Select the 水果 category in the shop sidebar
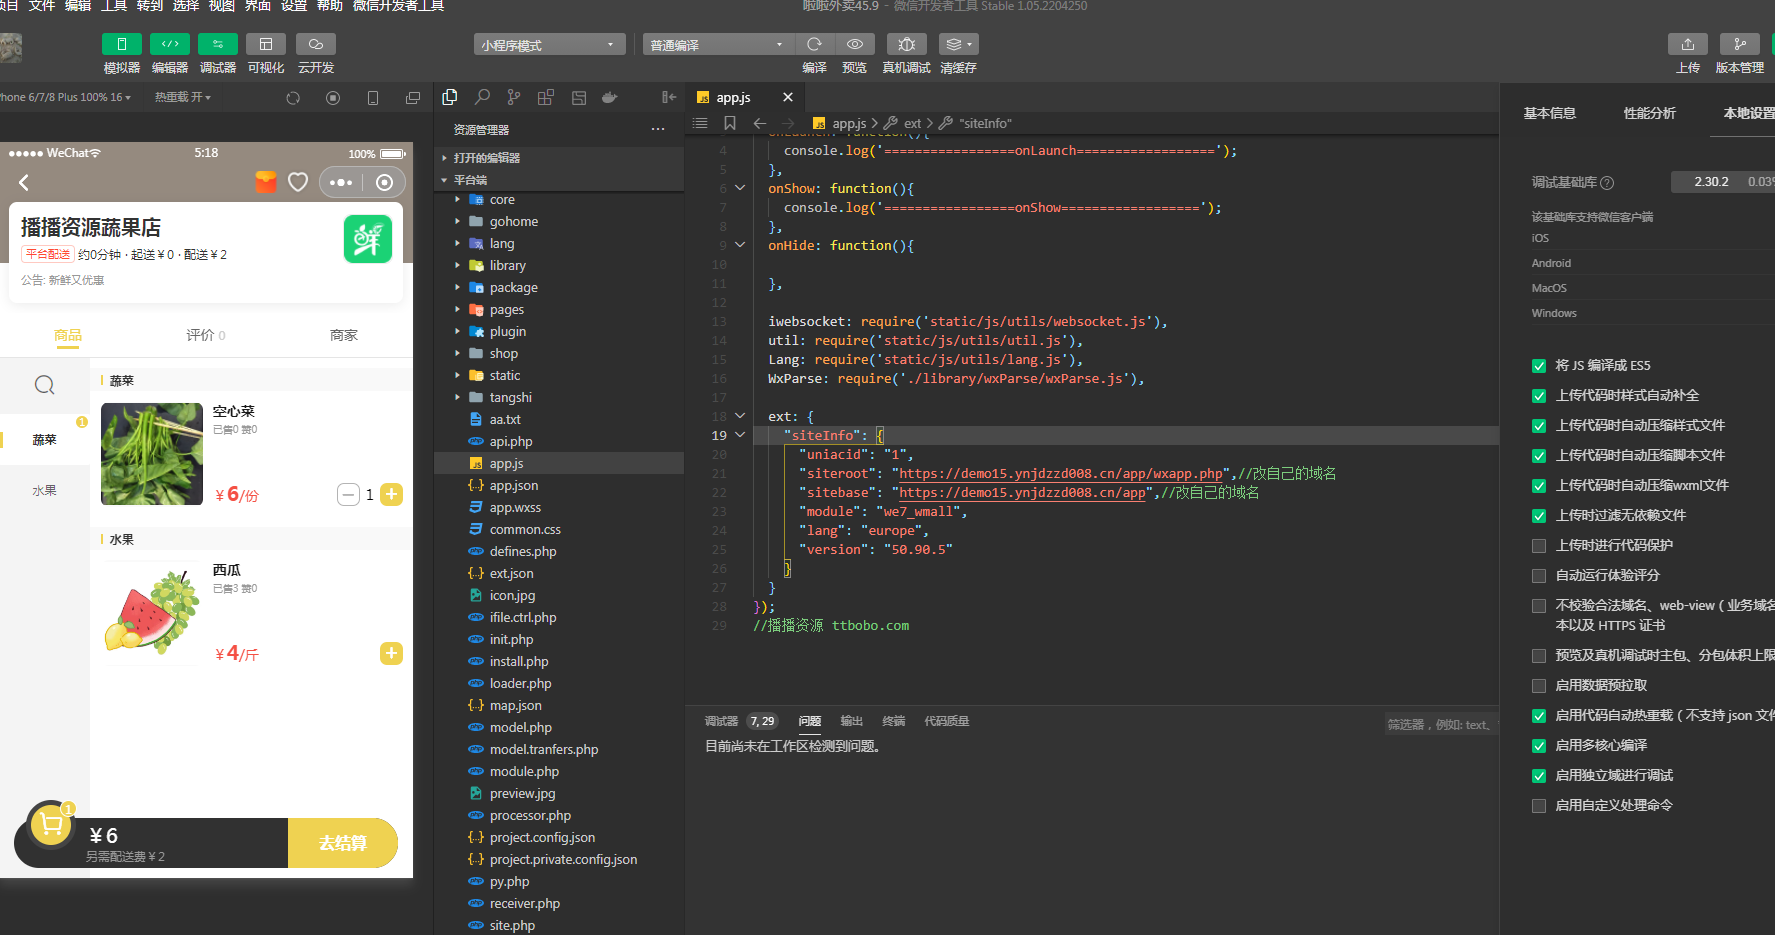Image resolution: width=1775 pixels, height=935 pixels. coord(45,490)
